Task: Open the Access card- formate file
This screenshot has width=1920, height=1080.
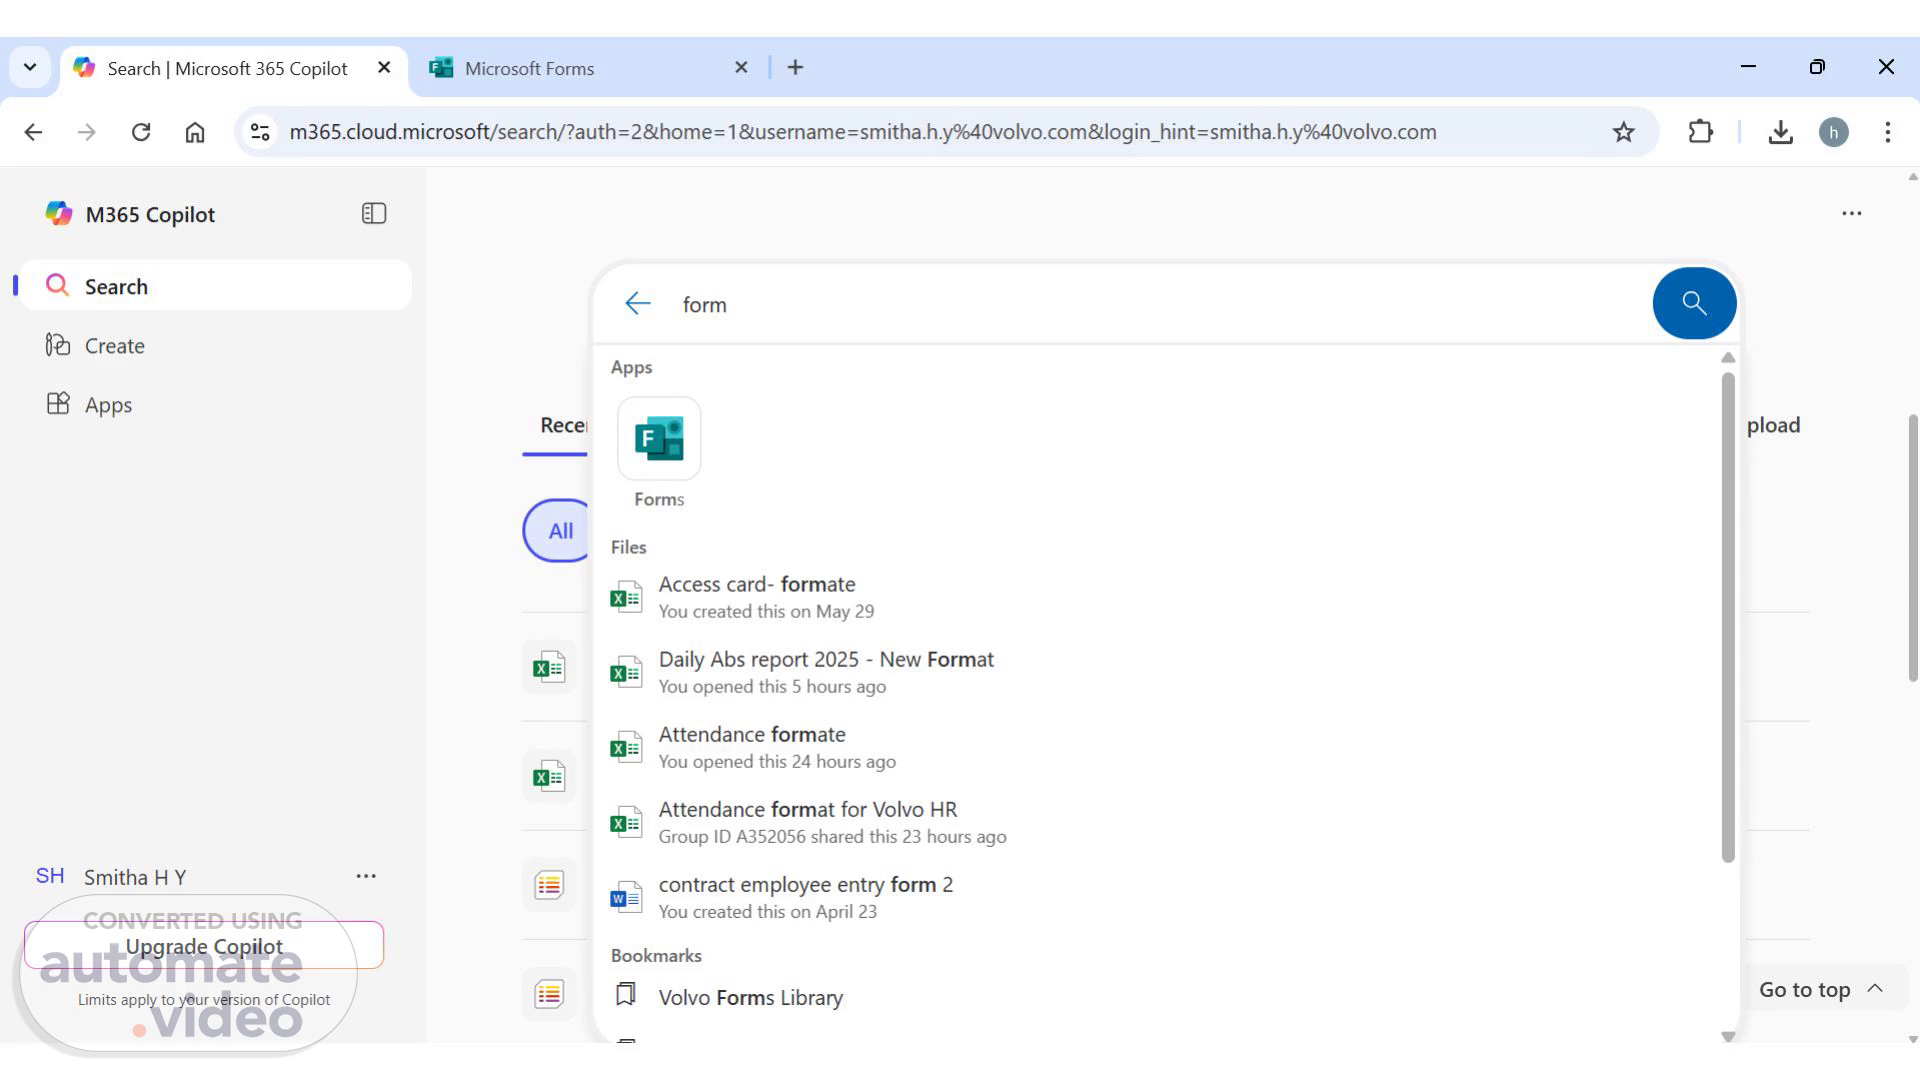Action: tap(1157, 597)
